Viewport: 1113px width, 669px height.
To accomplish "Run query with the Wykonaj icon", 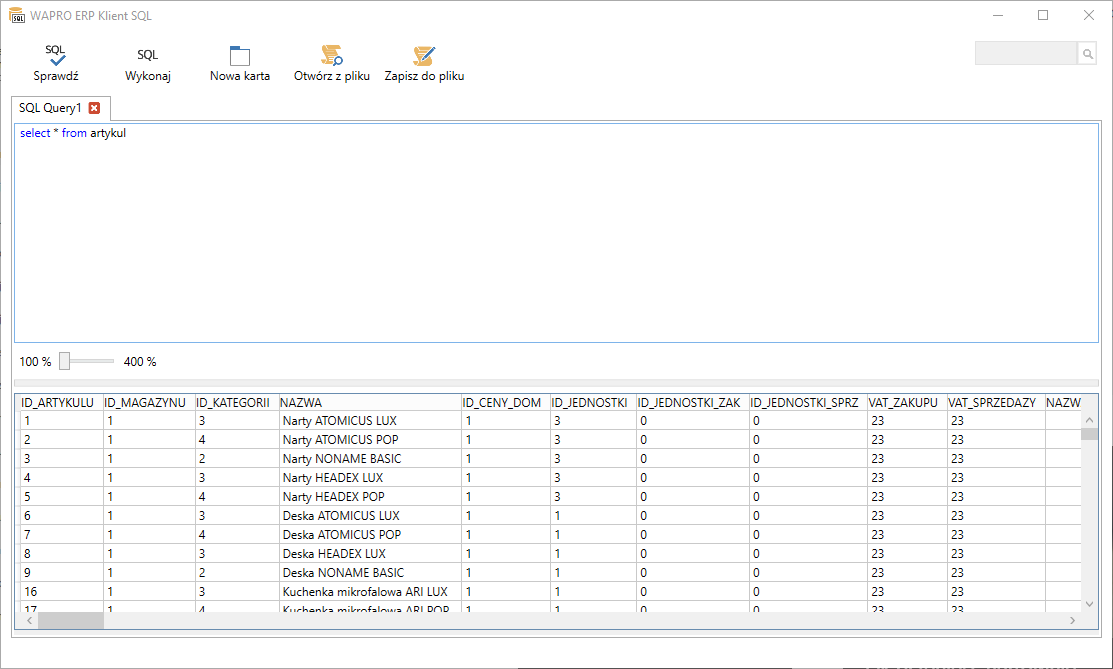I will (147, 57).
